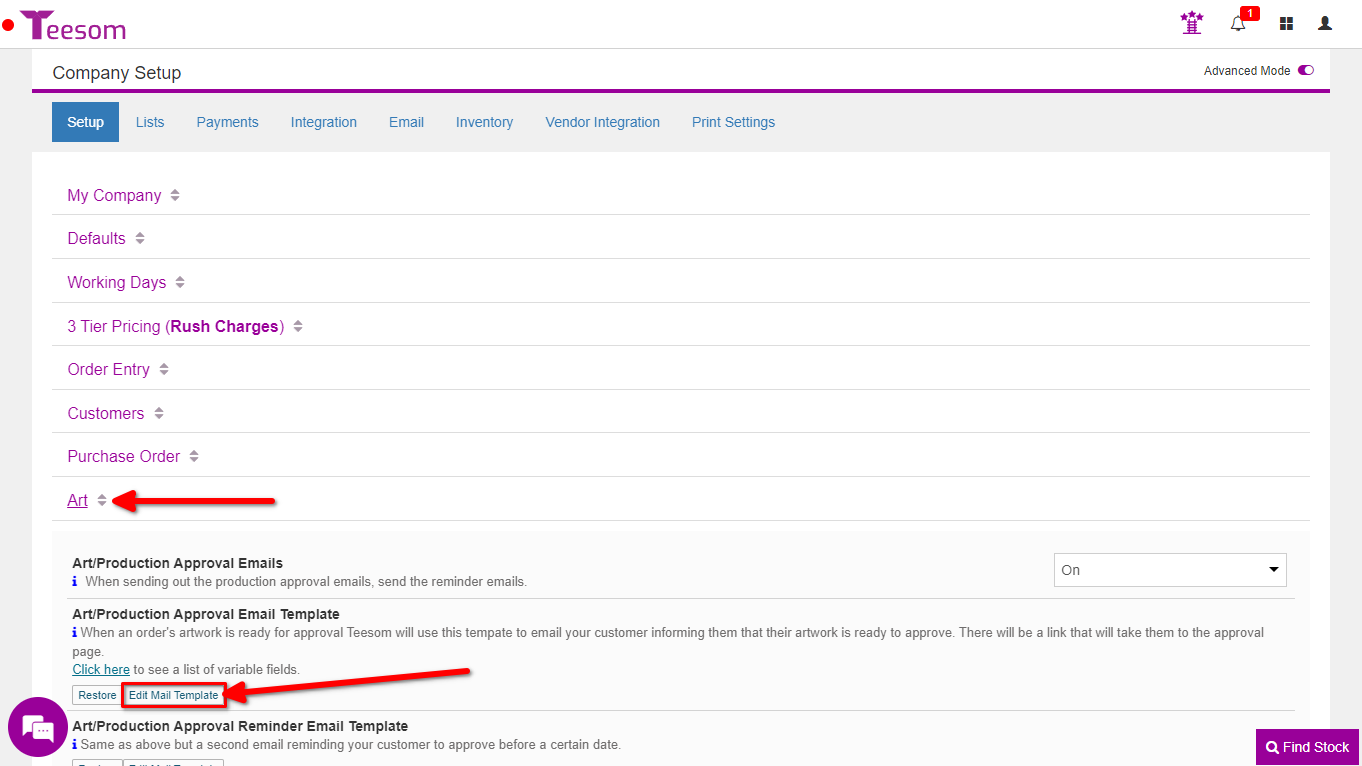Open the notifications bell
This screenshot has width=1362, height=766.
[x=1238, y=23]
